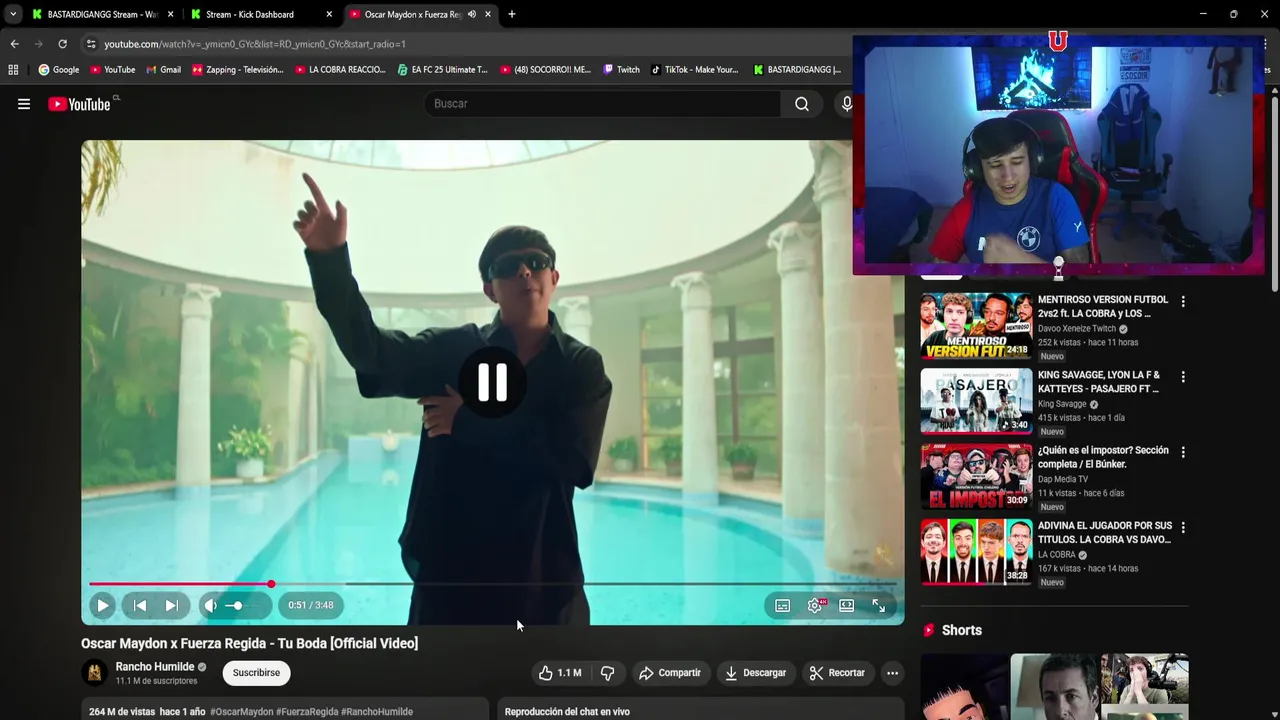Skip to the previous video

coord(140,605)
